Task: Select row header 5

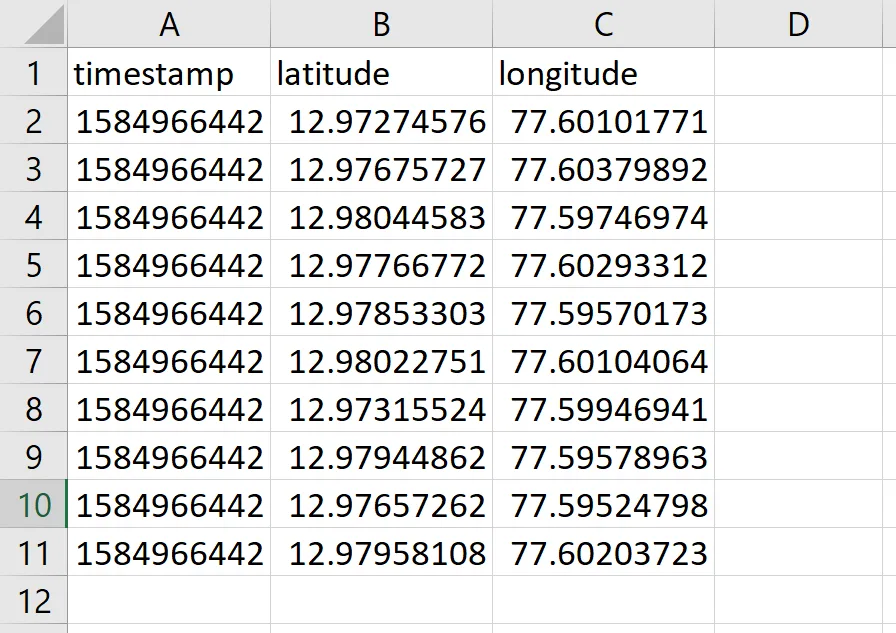Action: [34, 265]
